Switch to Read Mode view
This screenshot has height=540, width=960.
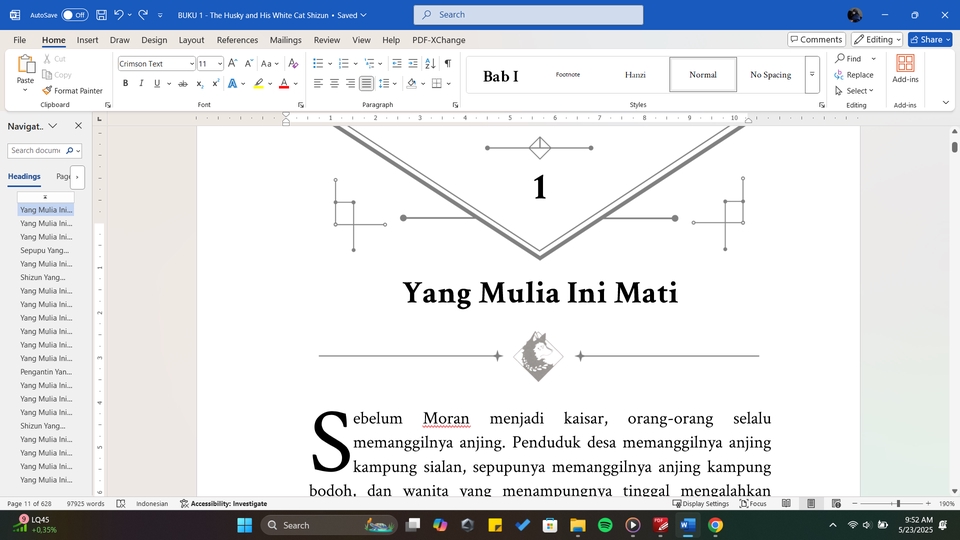786,503
